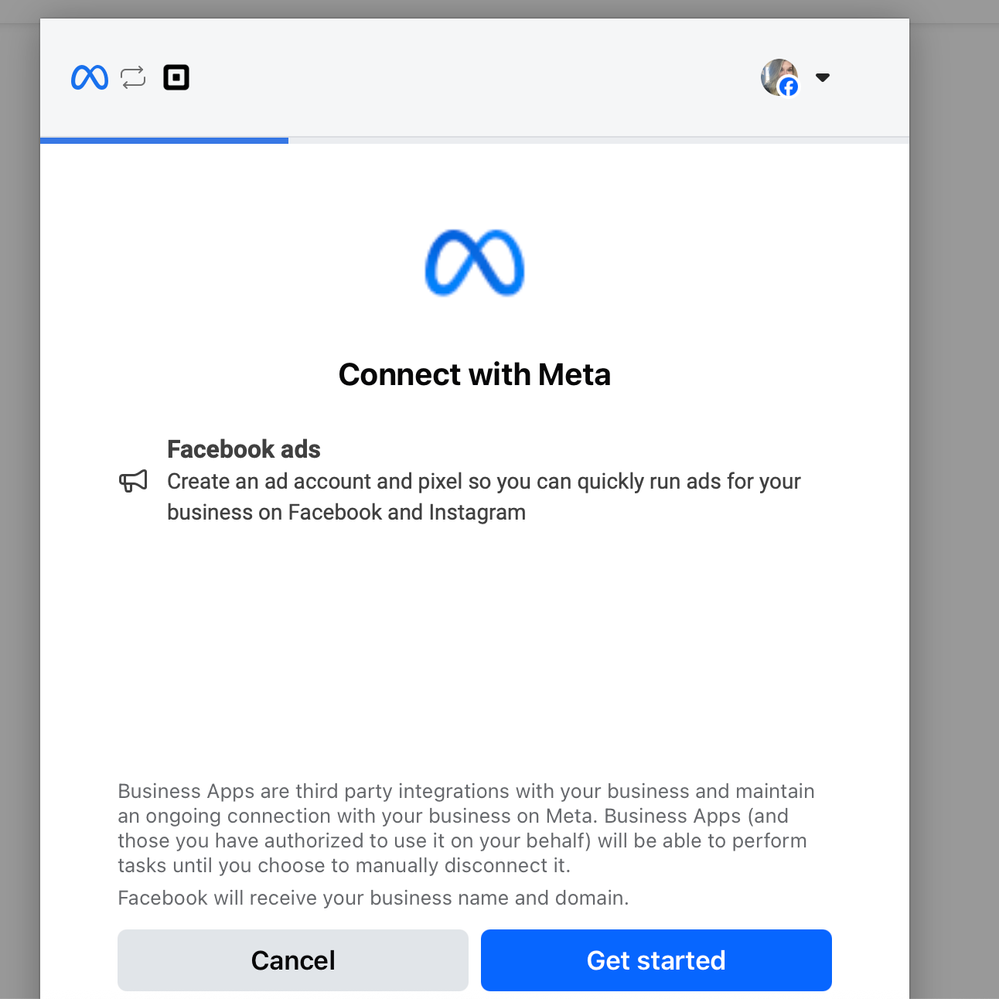Click the Business Apps disclaimer paragraph
Image resolution: width=999 pixels, height=999 pixels.
465,828
